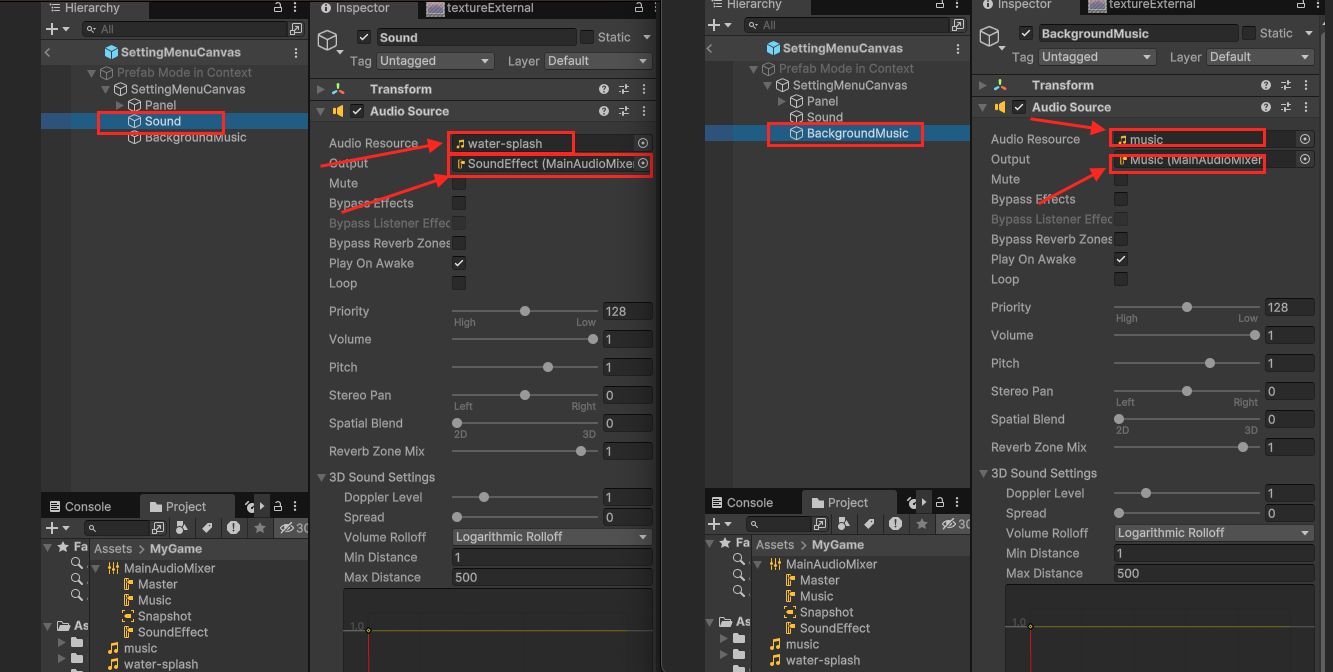Toggle Static checkbox for Sound object
Screen dimensions: 1333x672
pyautogui.click(x=586, y=37)
